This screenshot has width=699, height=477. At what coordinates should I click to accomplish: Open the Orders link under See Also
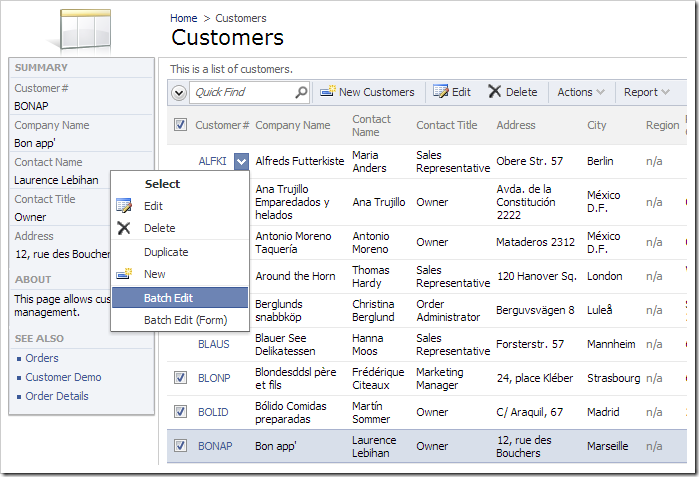pyautogui.click(x=42, y=358)
